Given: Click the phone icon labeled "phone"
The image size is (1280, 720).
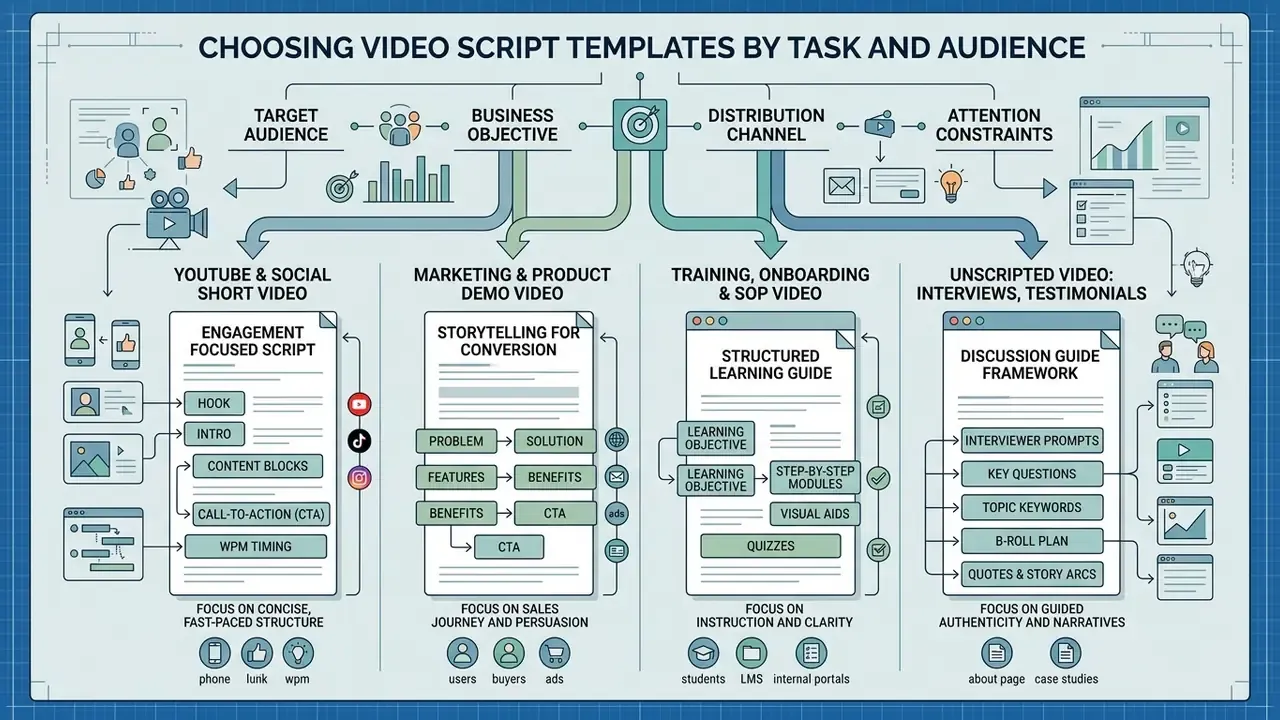Looking at the screenshot, I should click(x=215, y=654).
